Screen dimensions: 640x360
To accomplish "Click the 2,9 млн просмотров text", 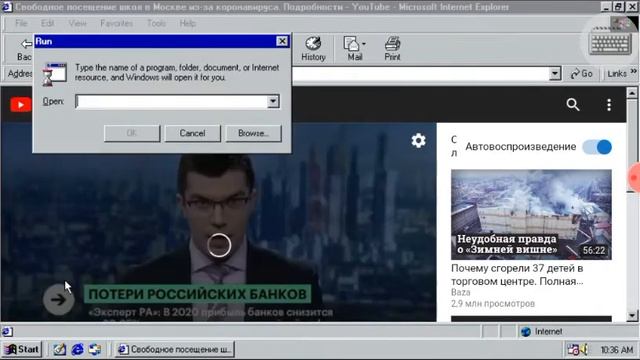I will (x=493, y=304).
